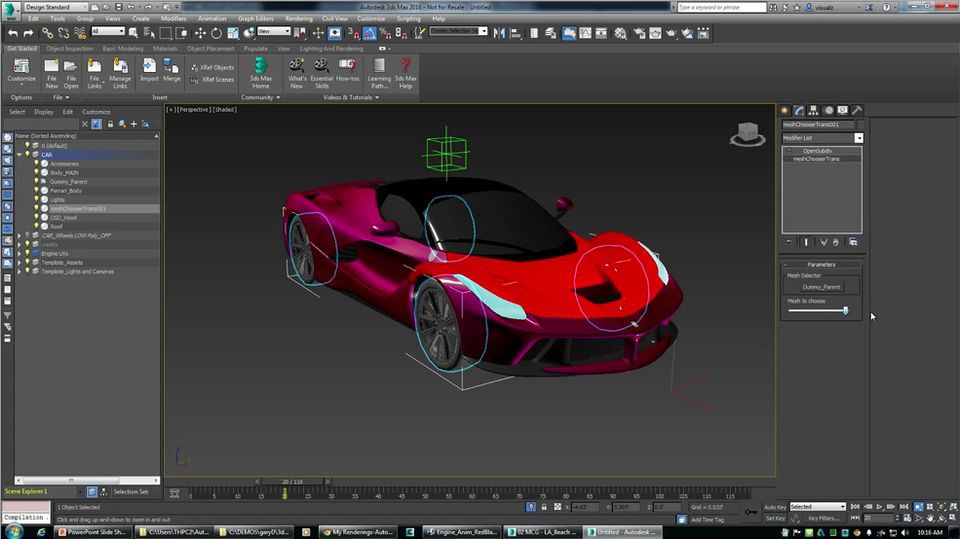Click the Dummy_Parent mesh selector button
Viewport: 960px width, 539px height.
tap(821, 287)
